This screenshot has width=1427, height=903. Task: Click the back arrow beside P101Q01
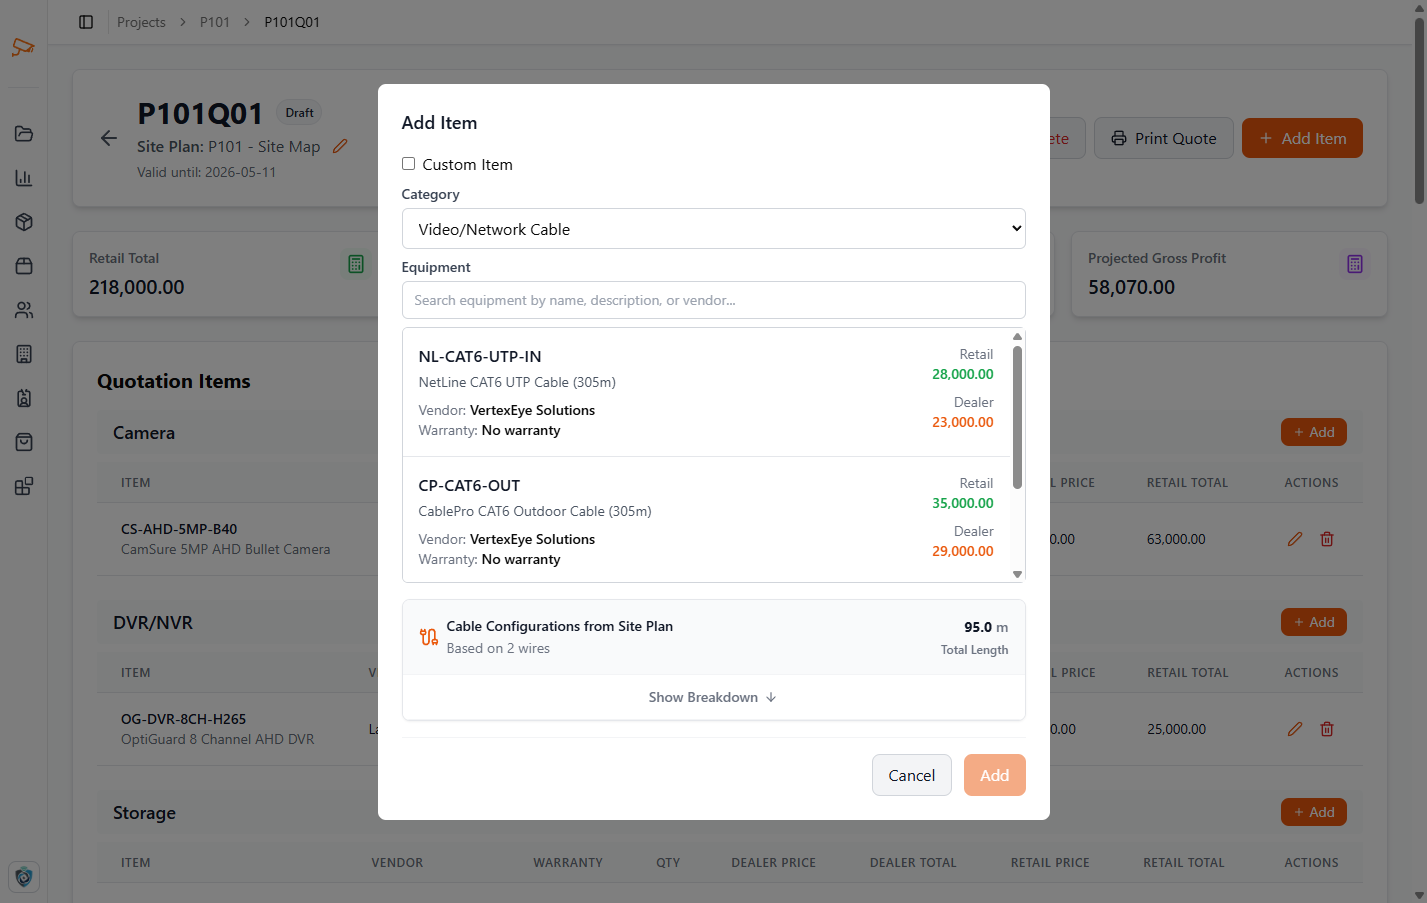[109, 139]
